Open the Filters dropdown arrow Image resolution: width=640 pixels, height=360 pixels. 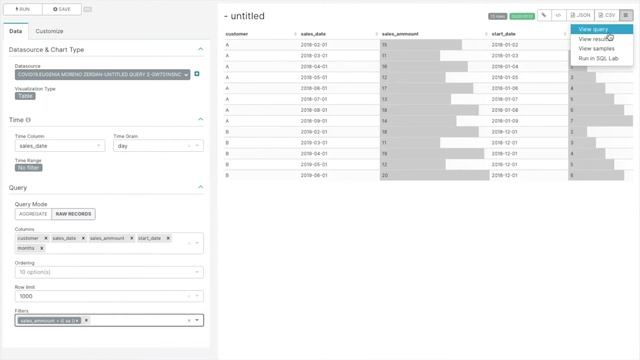tap(197, 320)
